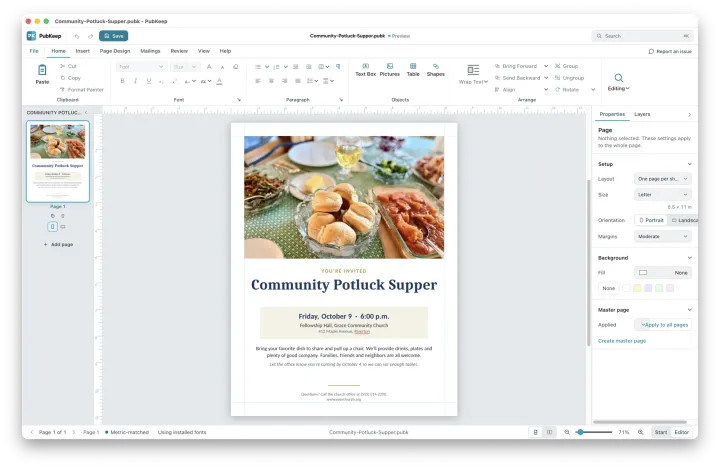The image size is (720, 468).
Task: Open the File menu
Action: tap(34, 51)
